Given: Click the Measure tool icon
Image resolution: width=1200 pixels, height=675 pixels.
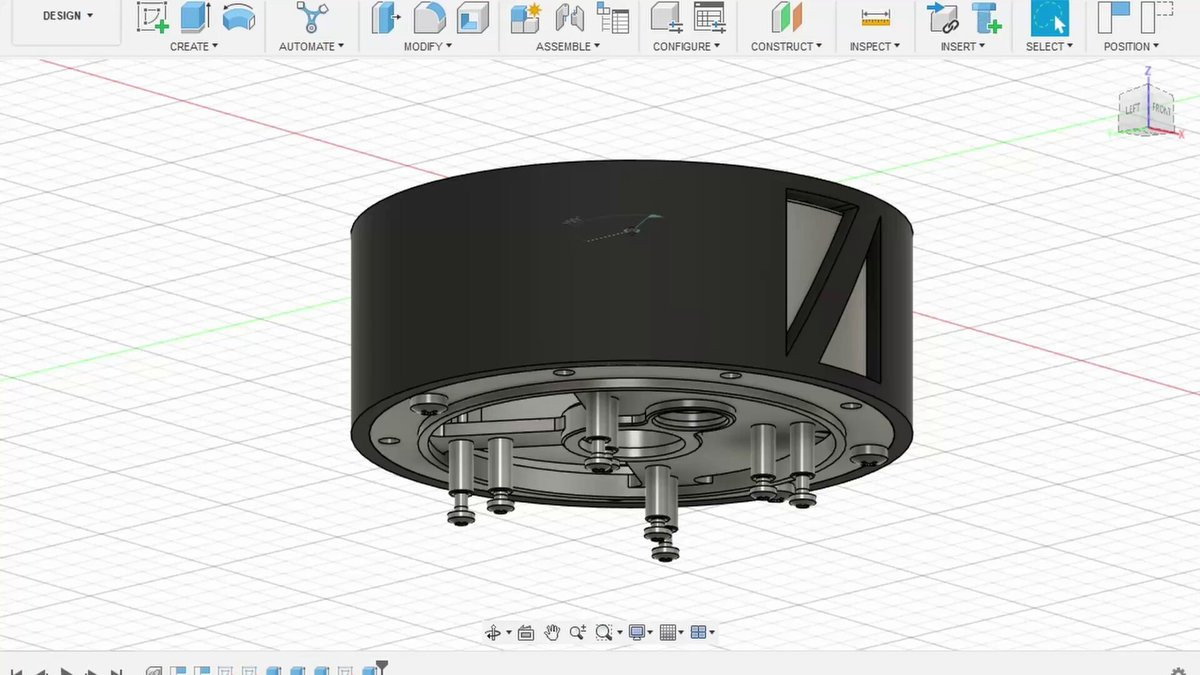Looking at the screenshot, I should [876, 18].
